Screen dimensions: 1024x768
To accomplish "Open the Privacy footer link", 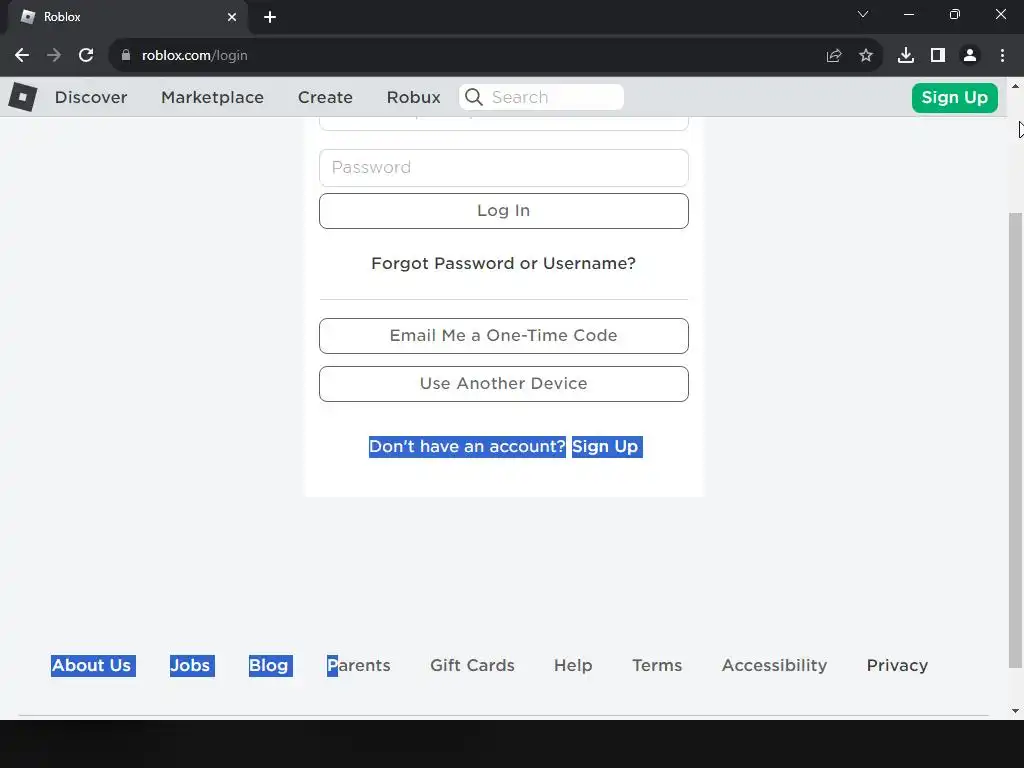I will (897, 665).
